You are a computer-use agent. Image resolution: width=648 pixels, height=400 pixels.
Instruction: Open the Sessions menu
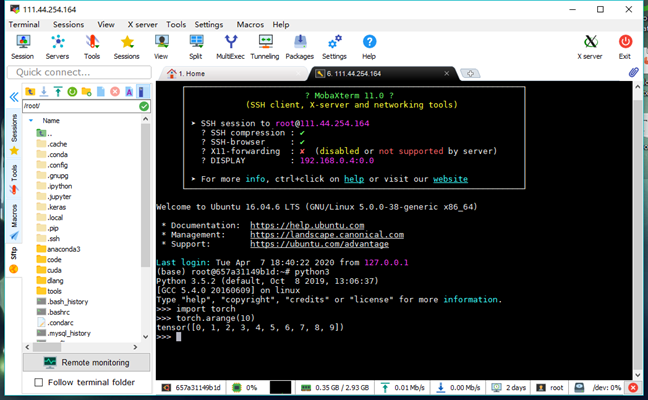click(68, 24)
